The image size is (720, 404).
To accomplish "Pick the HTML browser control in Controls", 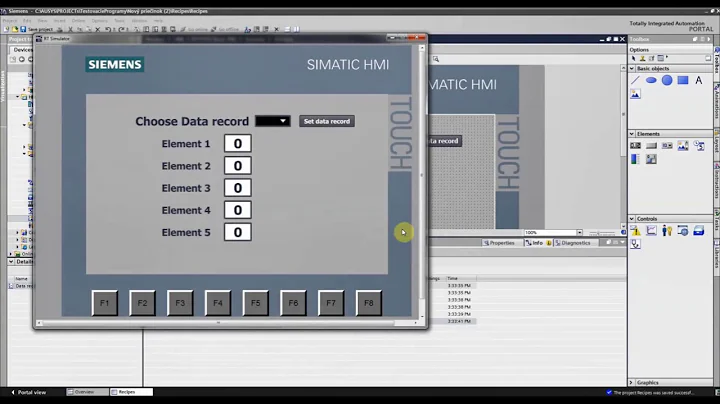I will pos(683,230).
